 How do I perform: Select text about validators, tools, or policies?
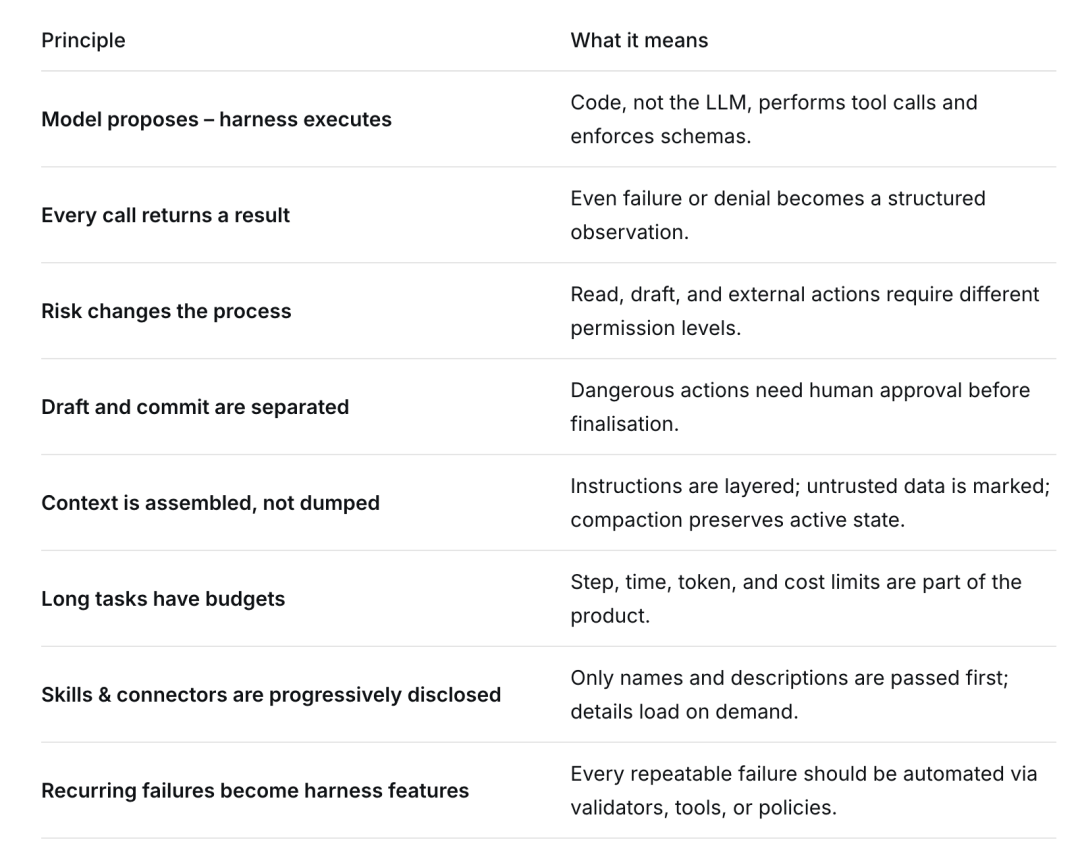click(703, 807)
